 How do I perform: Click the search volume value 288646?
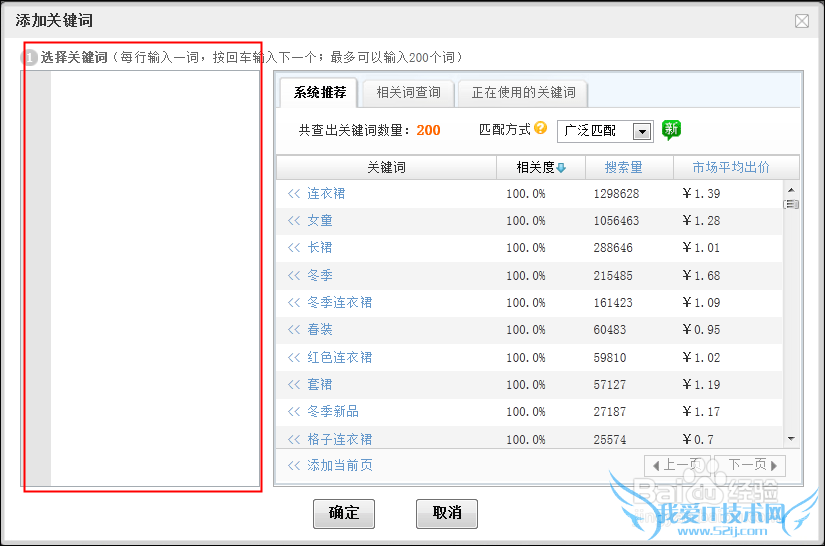(x=613, y=248)
